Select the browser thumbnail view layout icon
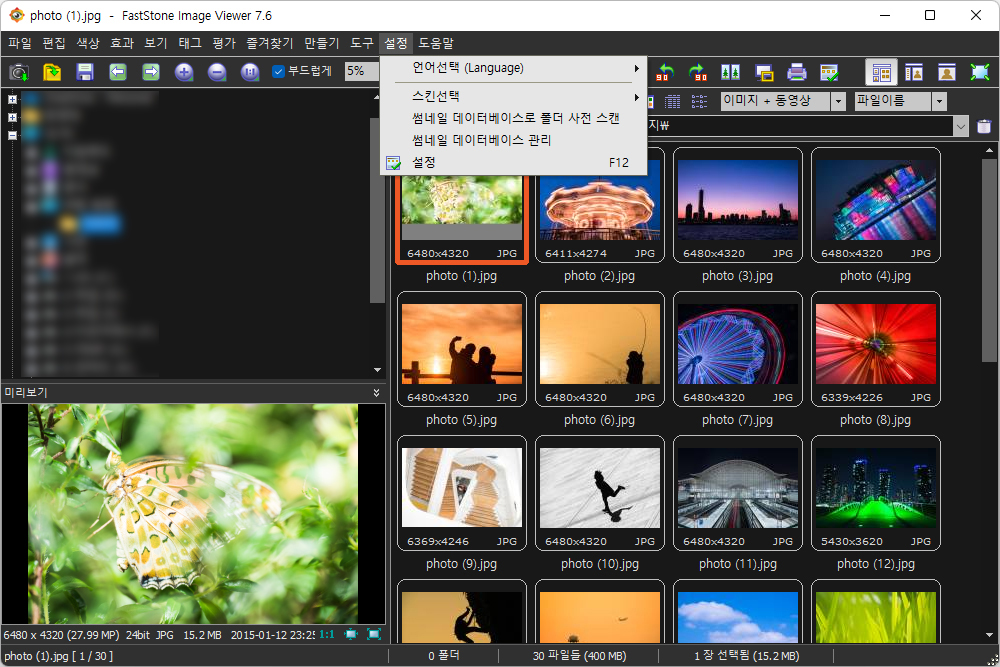This screenshot has height=667, width=1000. 881,72
